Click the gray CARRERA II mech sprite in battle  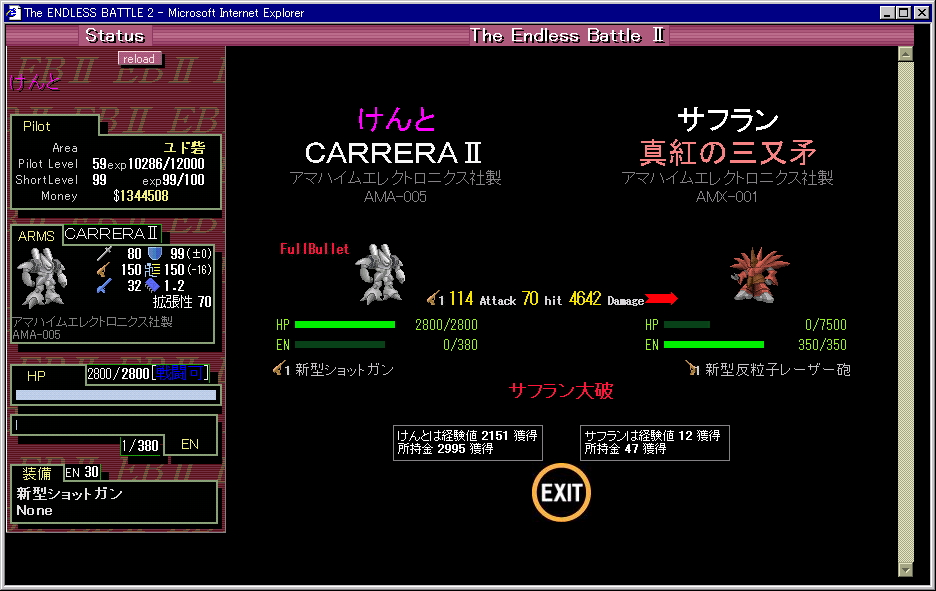[x=379, y=273]
